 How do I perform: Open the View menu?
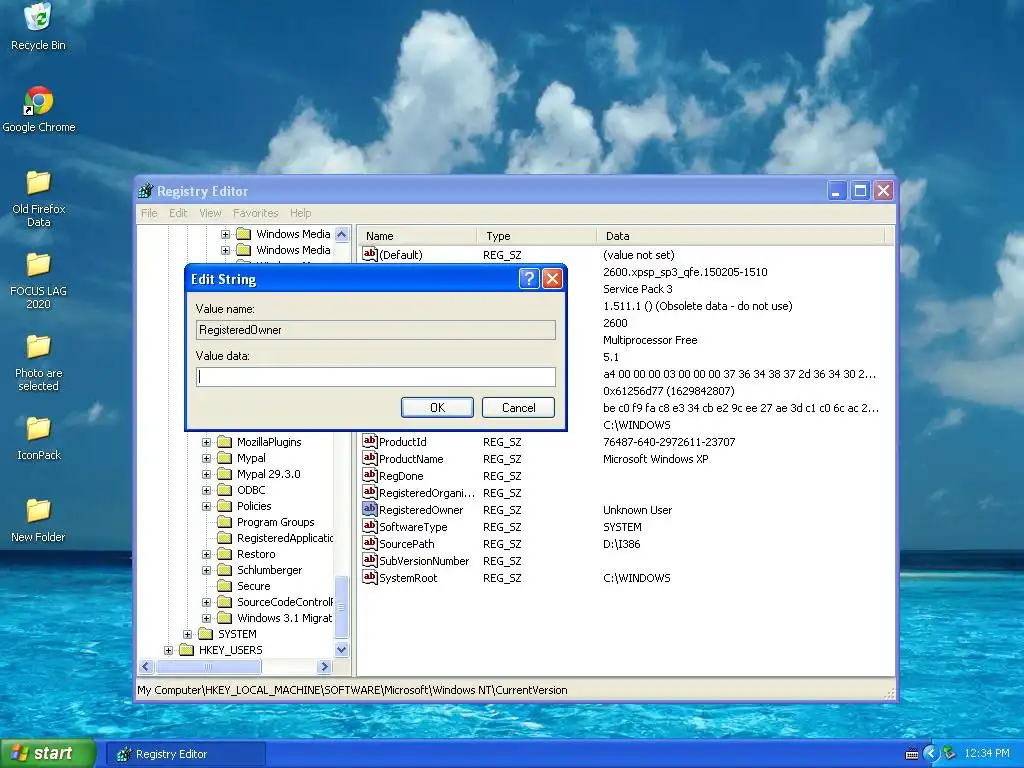[210, 213]
